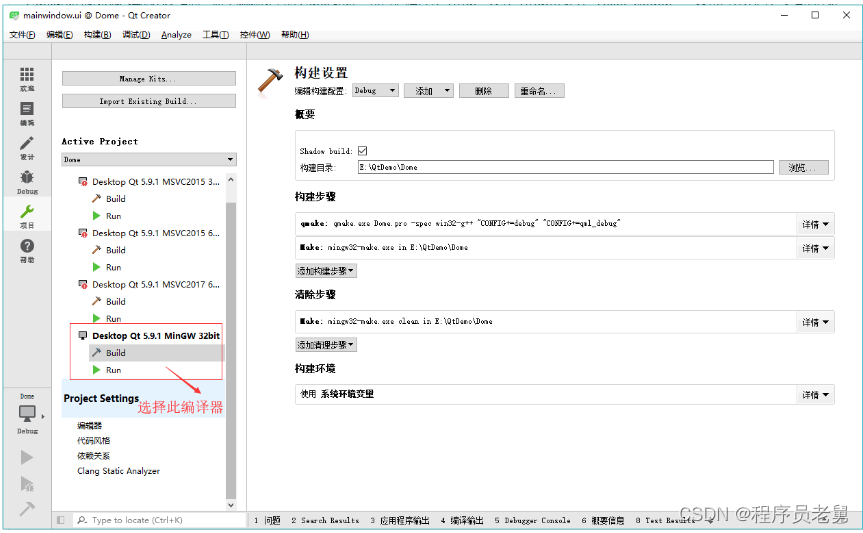Open the 文件(F) menu
863x533 pixels.
pos(22,35)
